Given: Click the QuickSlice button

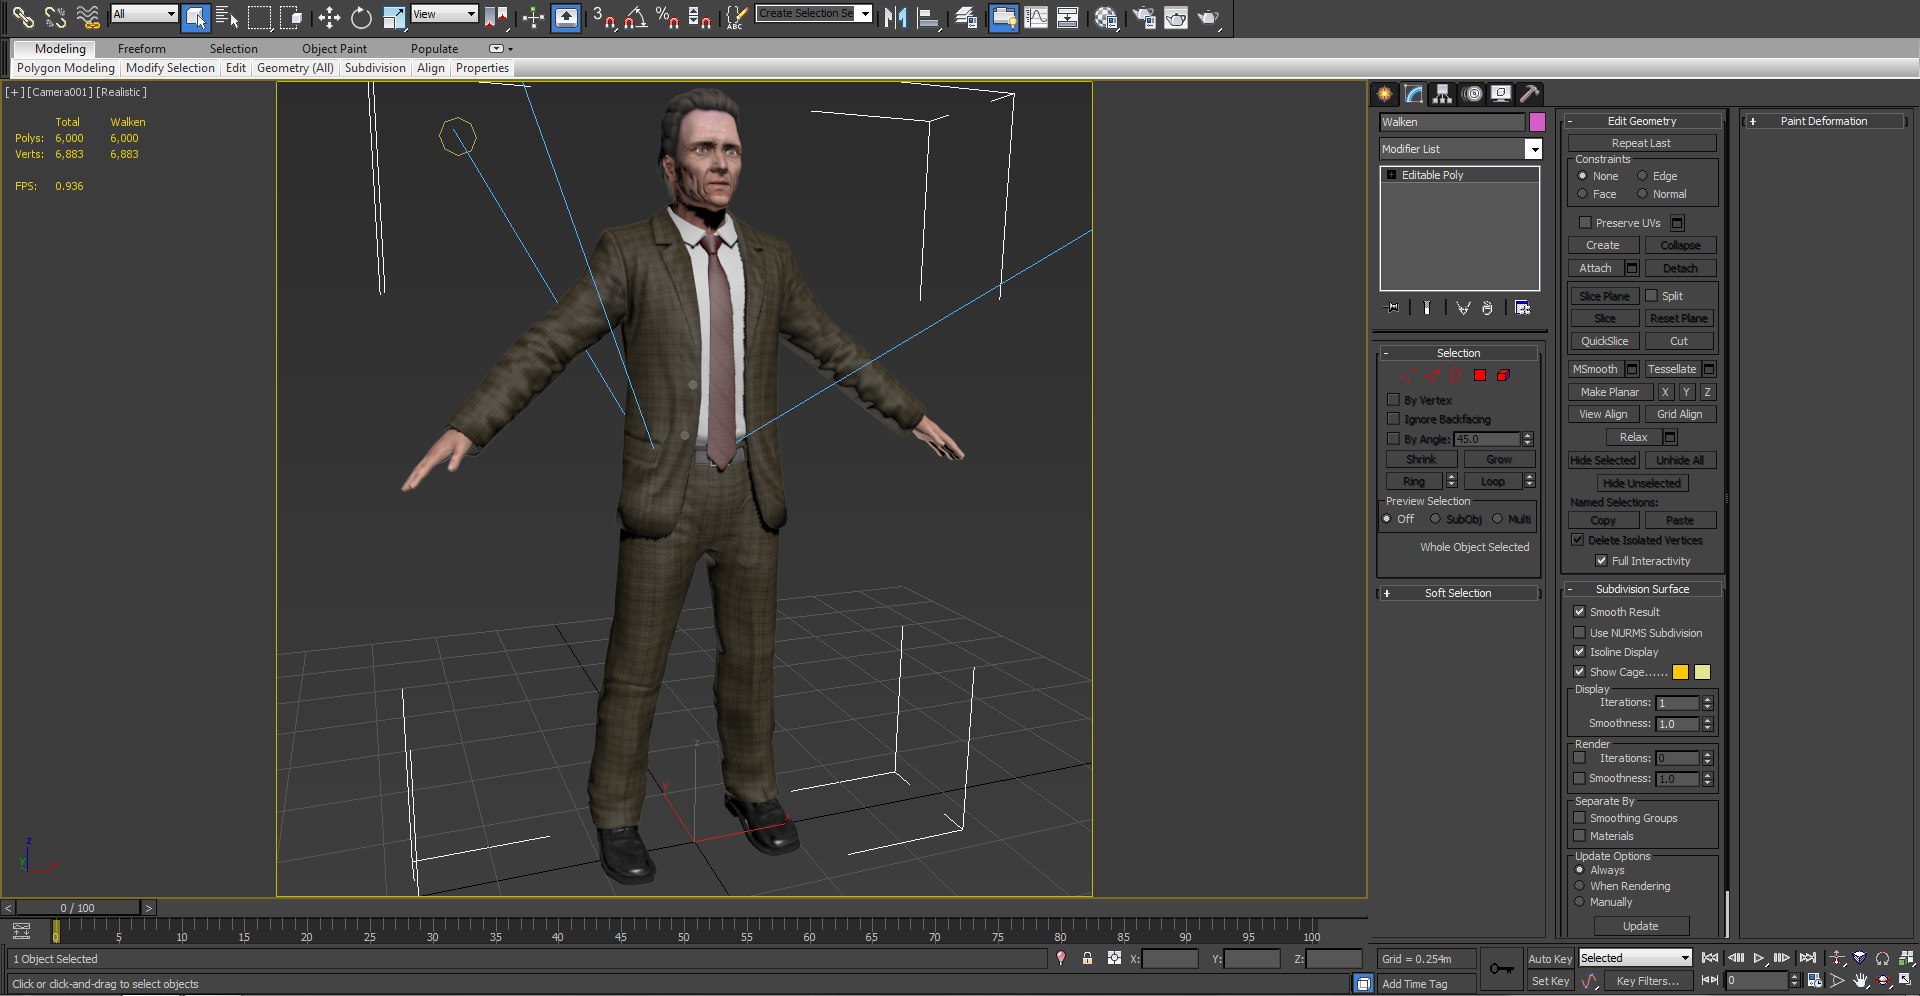Looking at the screenshot, I should coord(1604,341).
